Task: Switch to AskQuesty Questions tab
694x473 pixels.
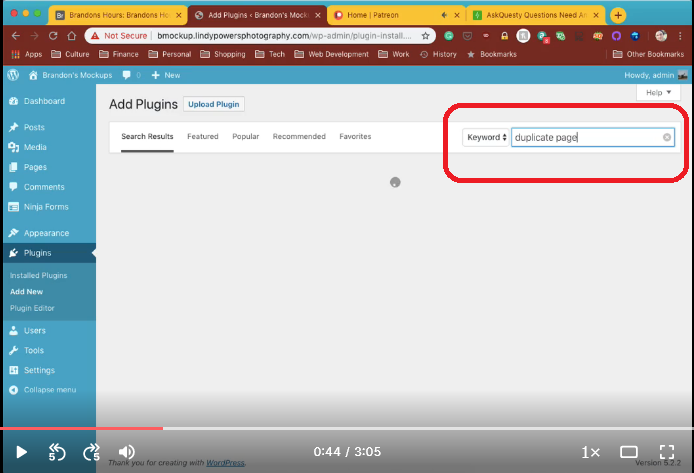Action: click(x=536, y=15)
